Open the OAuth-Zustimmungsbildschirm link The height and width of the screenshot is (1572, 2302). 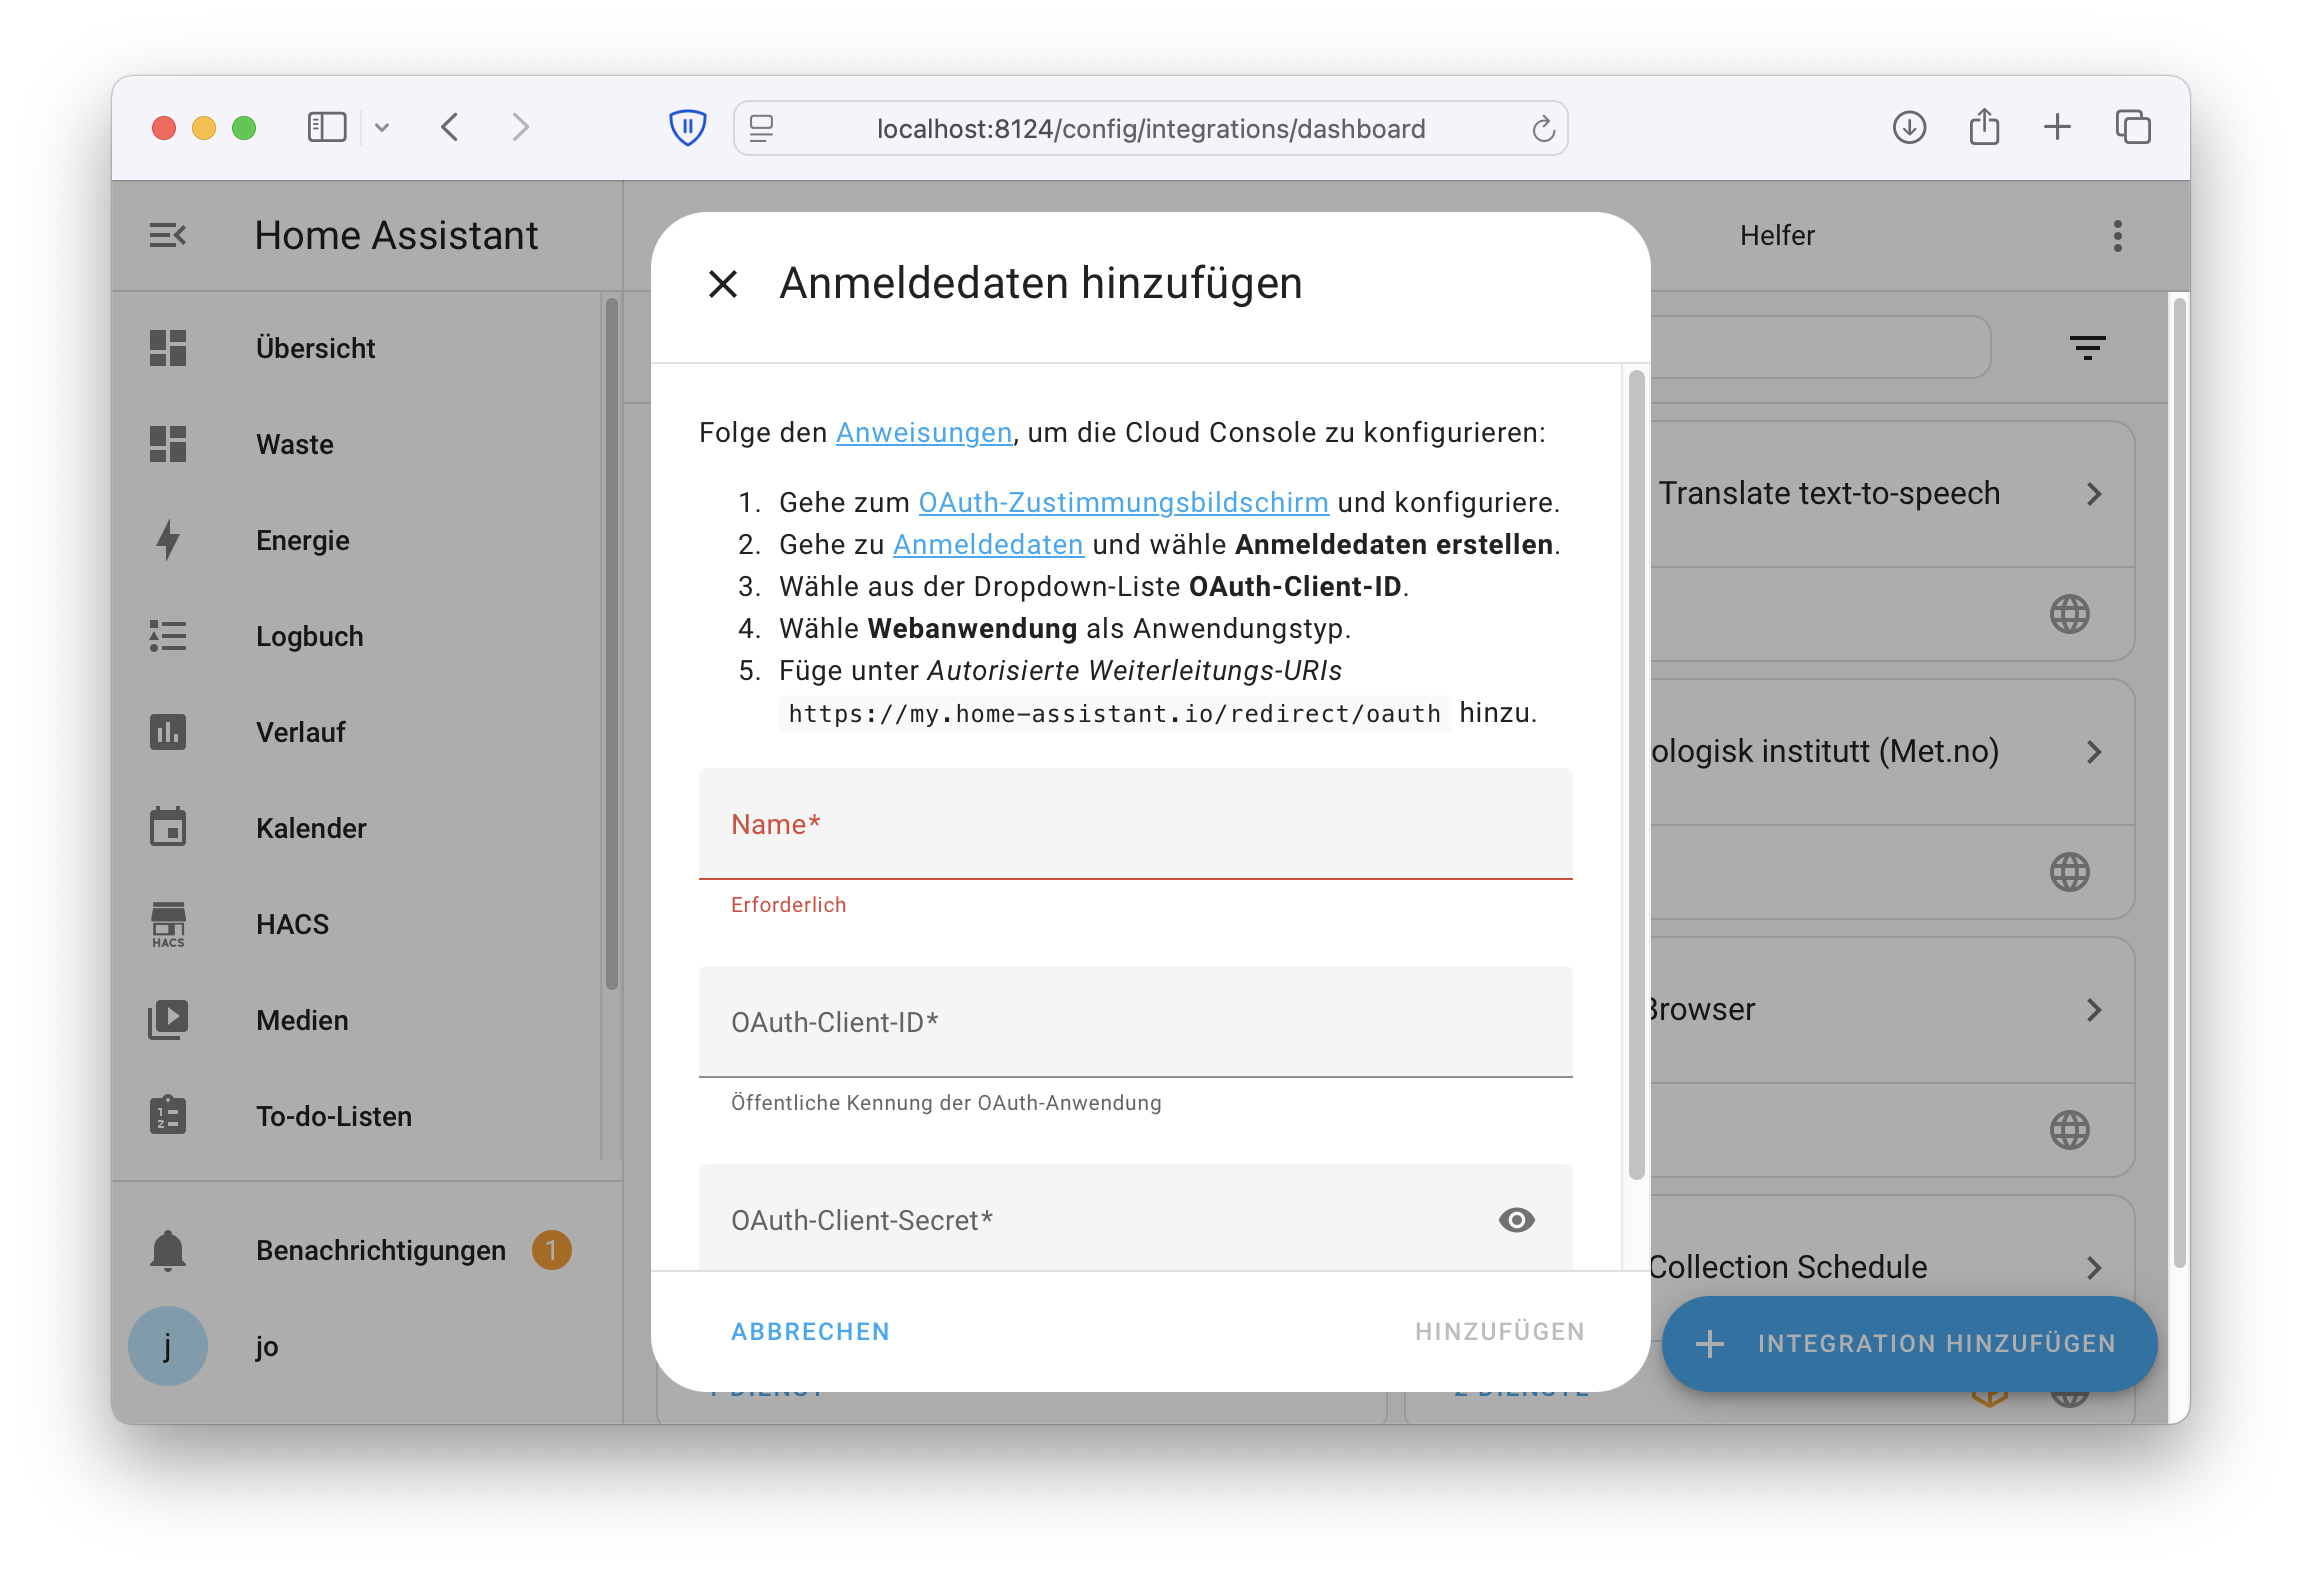[1123, 502]
